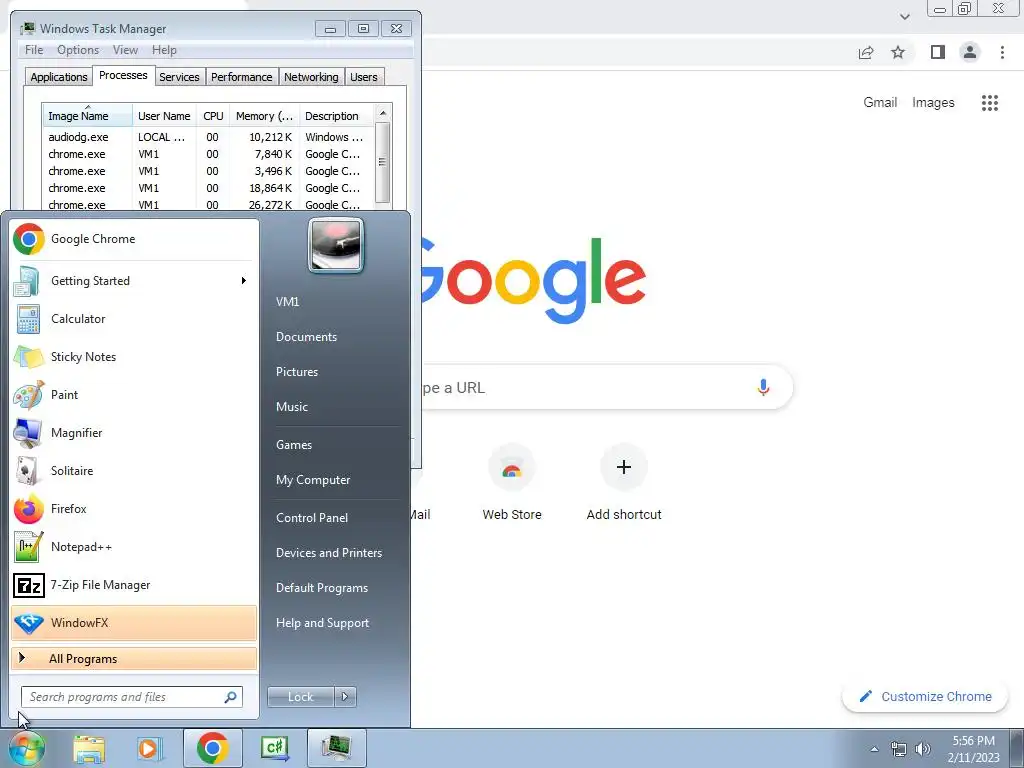The image size is (1024, 768).
Task: Click the network icon in the system tray
Action: pos(899,749)
